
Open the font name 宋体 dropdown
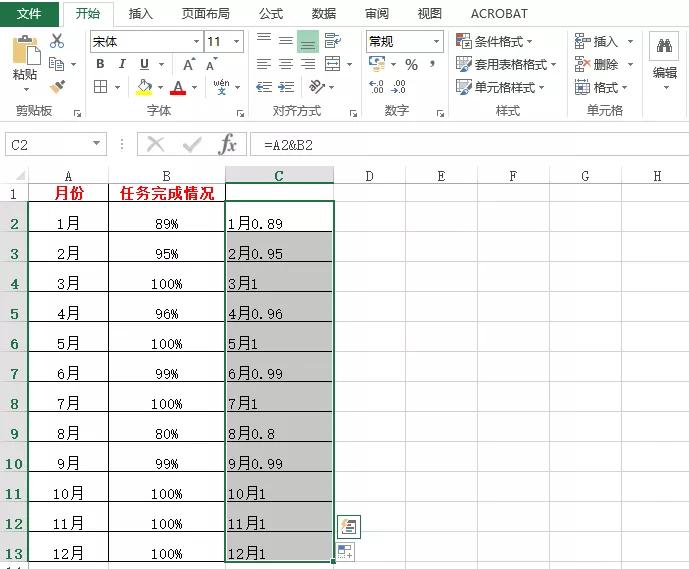coord(196,42)
